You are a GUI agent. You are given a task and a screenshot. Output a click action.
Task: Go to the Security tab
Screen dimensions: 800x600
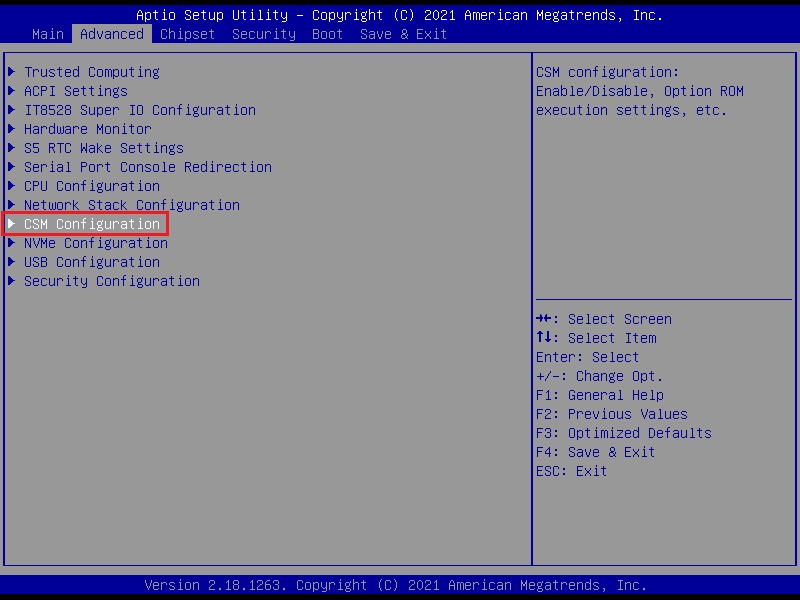point(263,34)
